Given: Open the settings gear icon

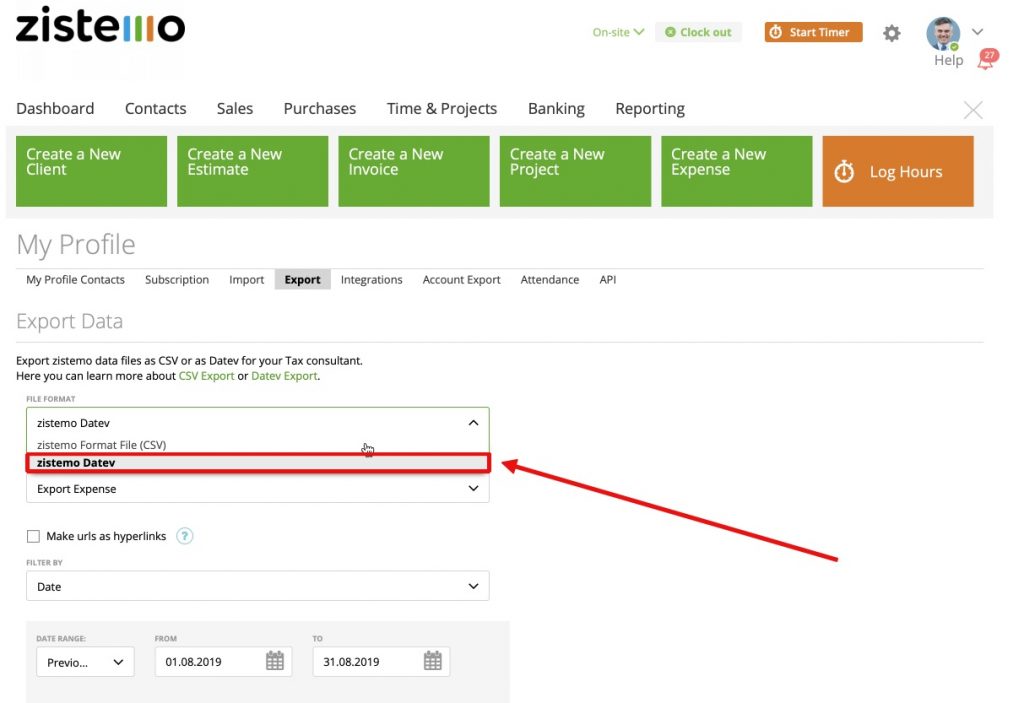Looking at the screenshot, I should 892,33.
